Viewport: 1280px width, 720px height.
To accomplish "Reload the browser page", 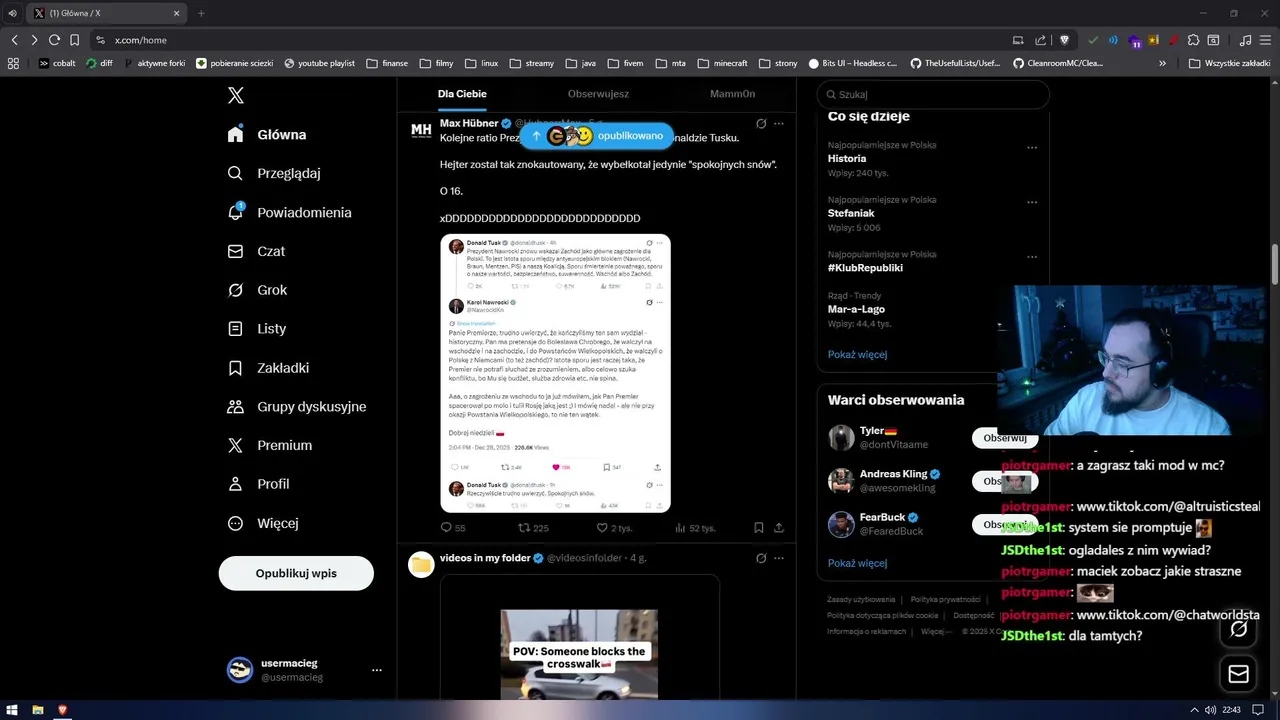I will pyautogui.click(x=54, y=40).
